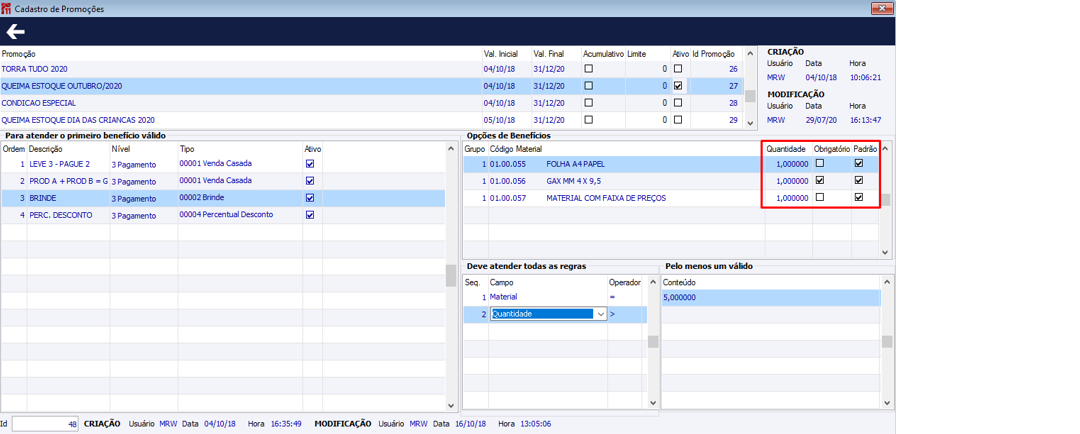The height and width of the screenshot is (434, 1080).
Task: Select FOLHA A4 PAPEL material row
Action: pyautogui.click(x=672, y=164)
